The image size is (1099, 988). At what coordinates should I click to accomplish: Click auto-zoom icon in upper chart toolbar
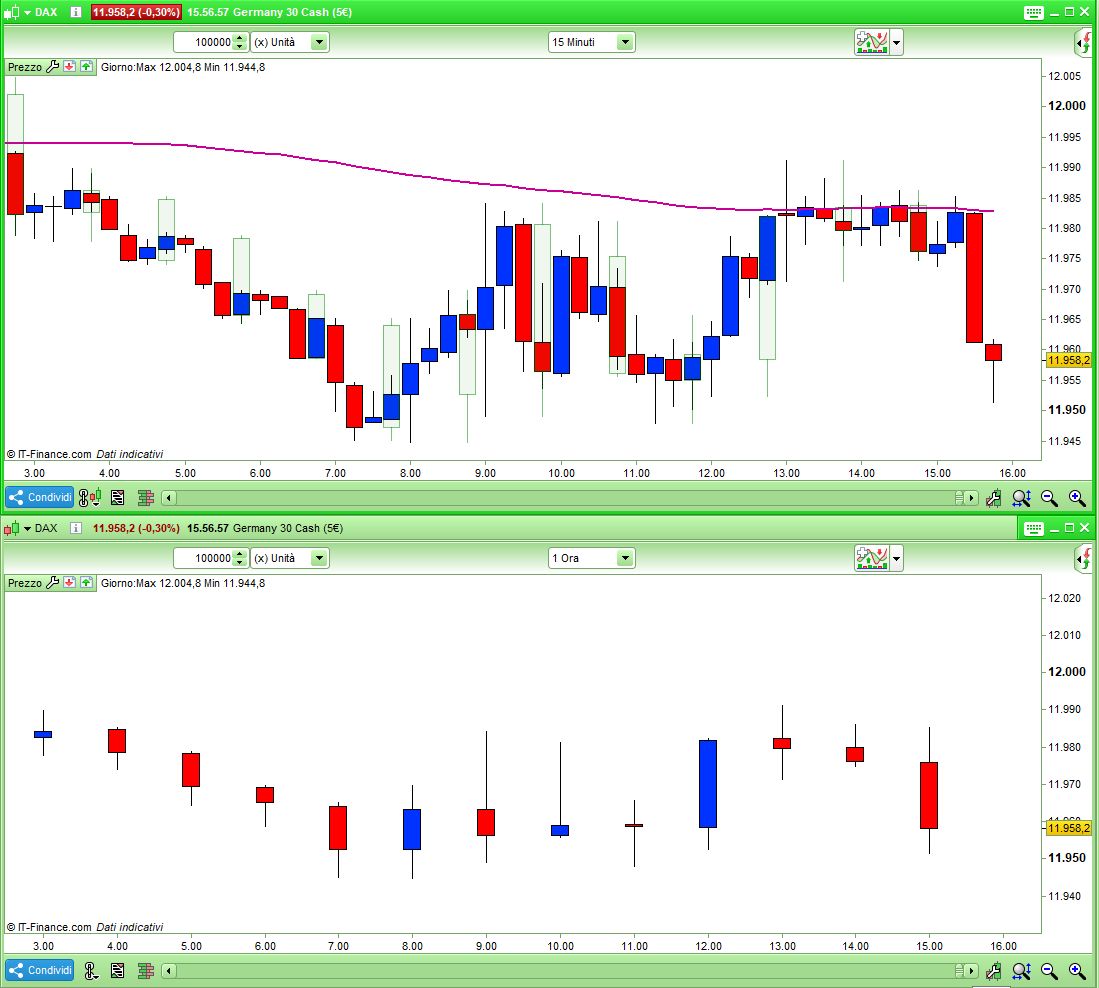pyautogui.click(x=1021, y=498)
